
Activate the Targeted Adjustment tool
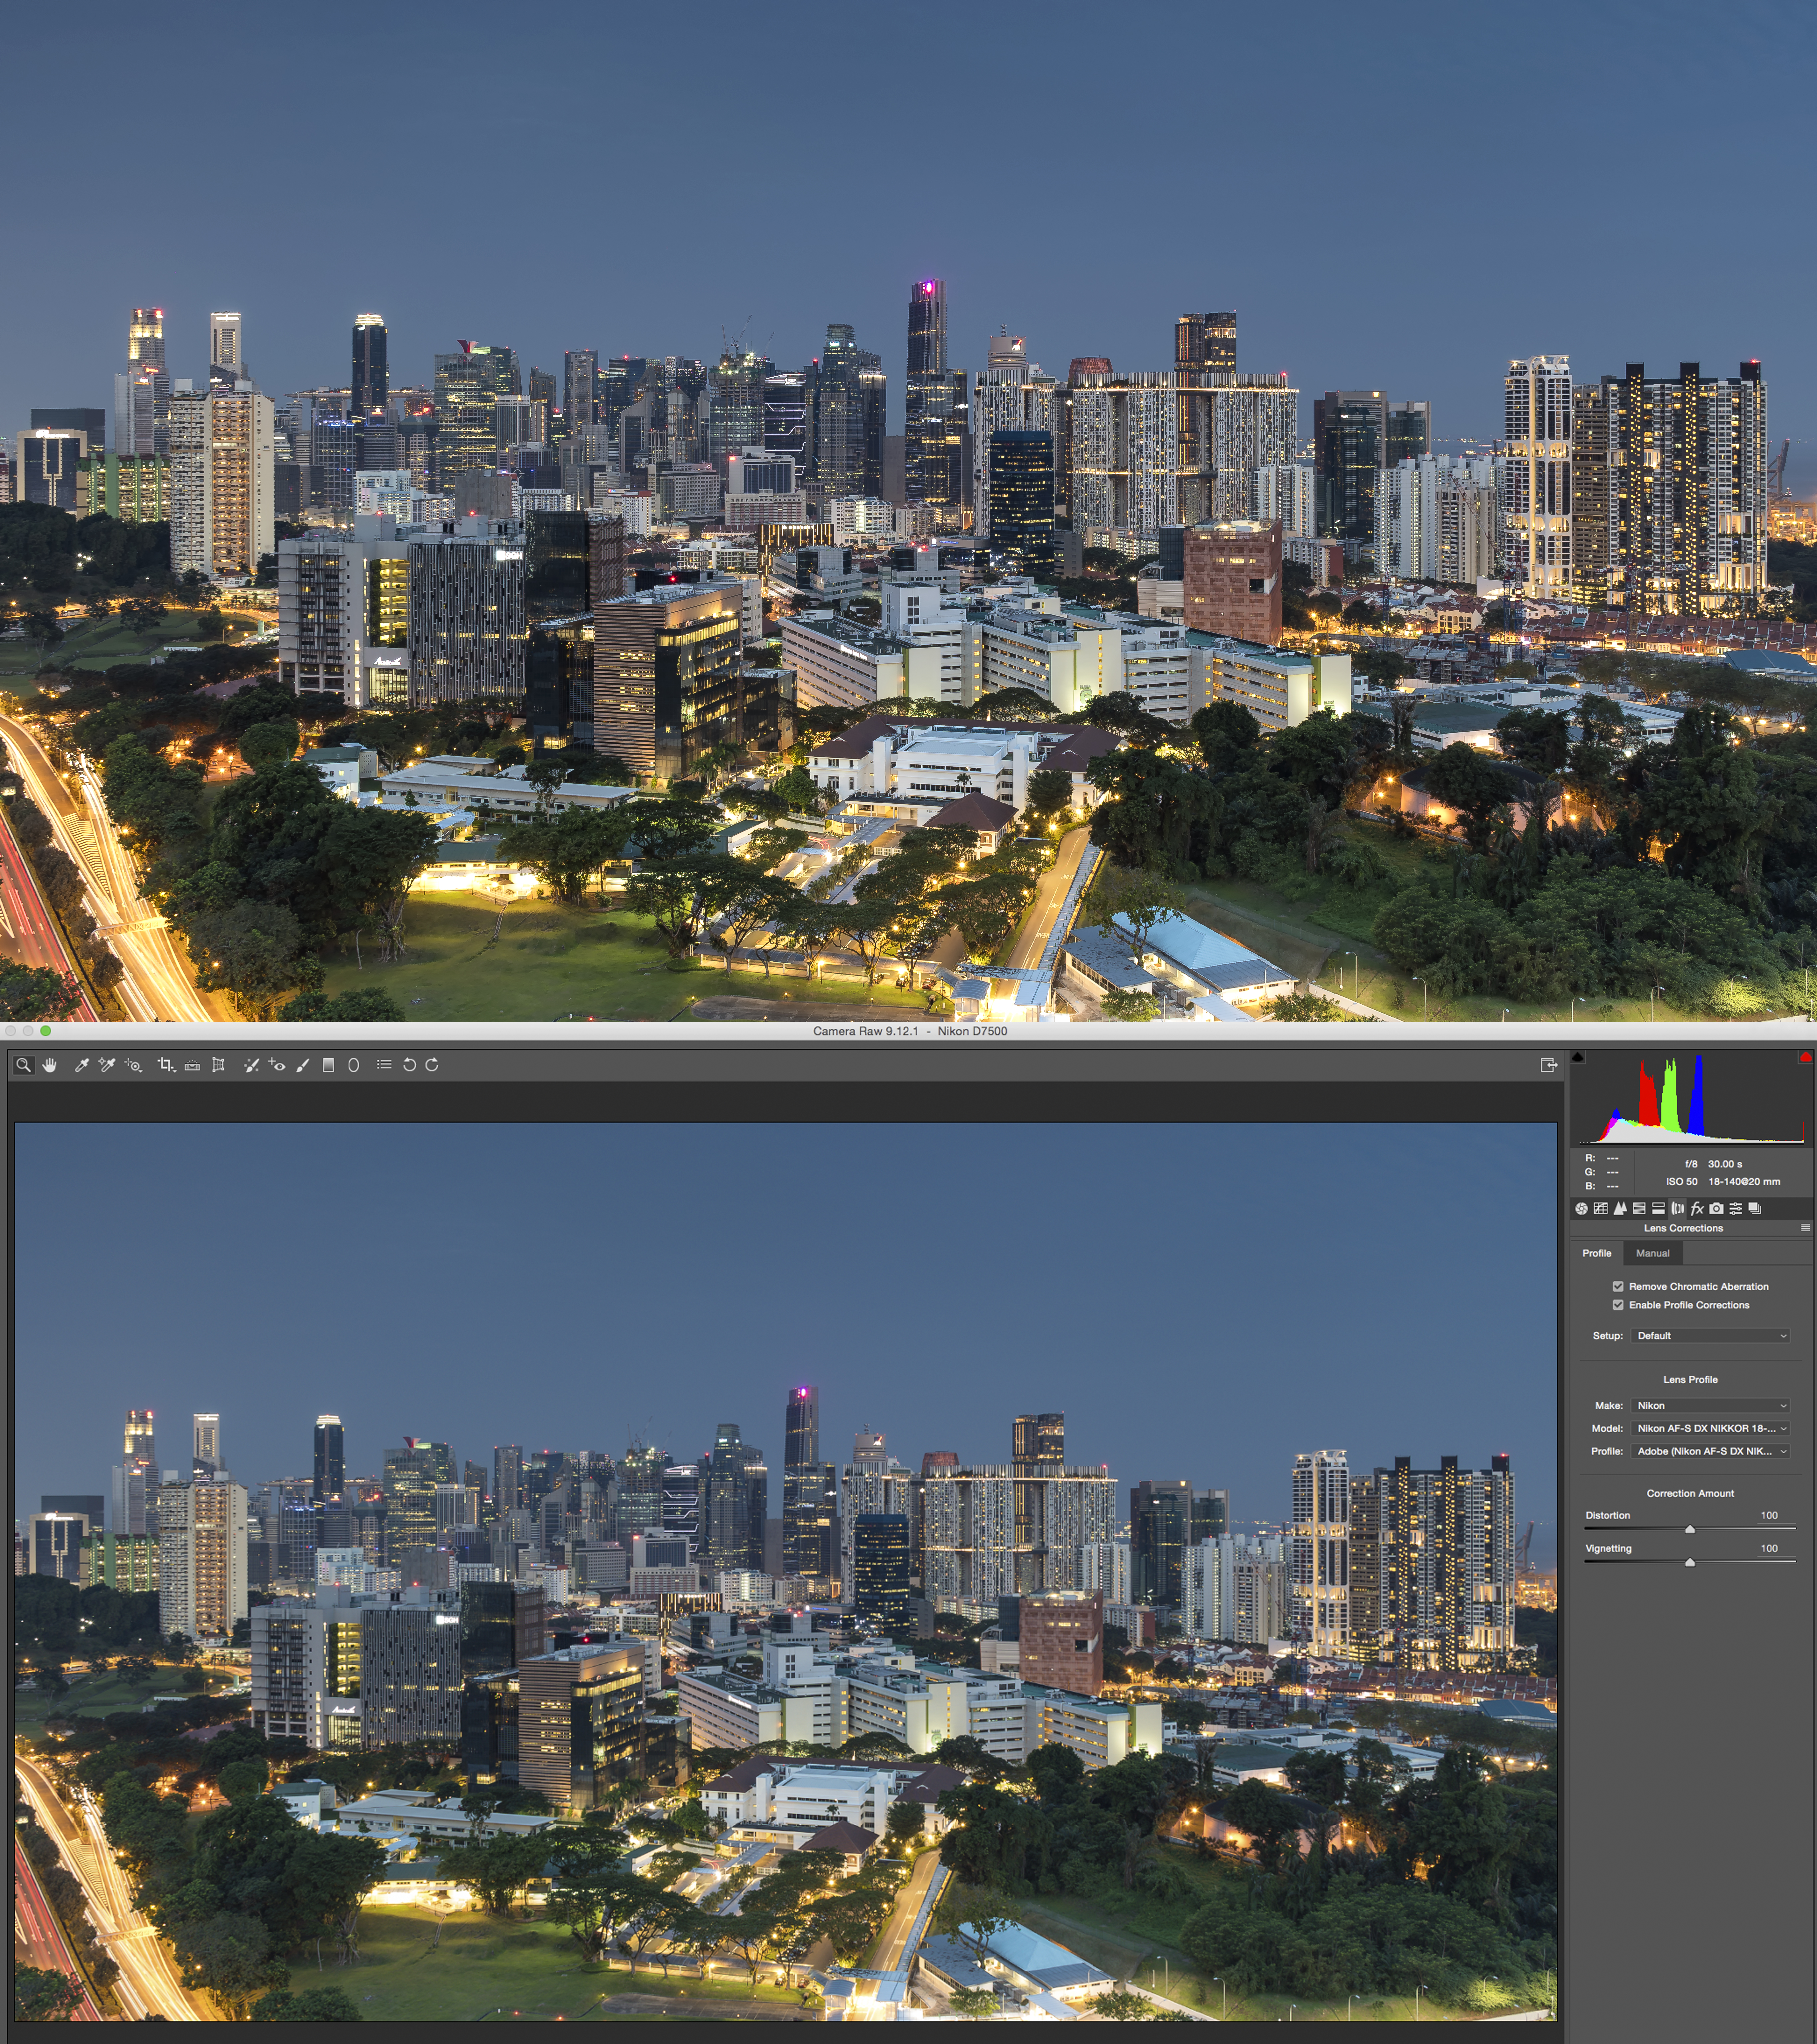[133, 1065]
